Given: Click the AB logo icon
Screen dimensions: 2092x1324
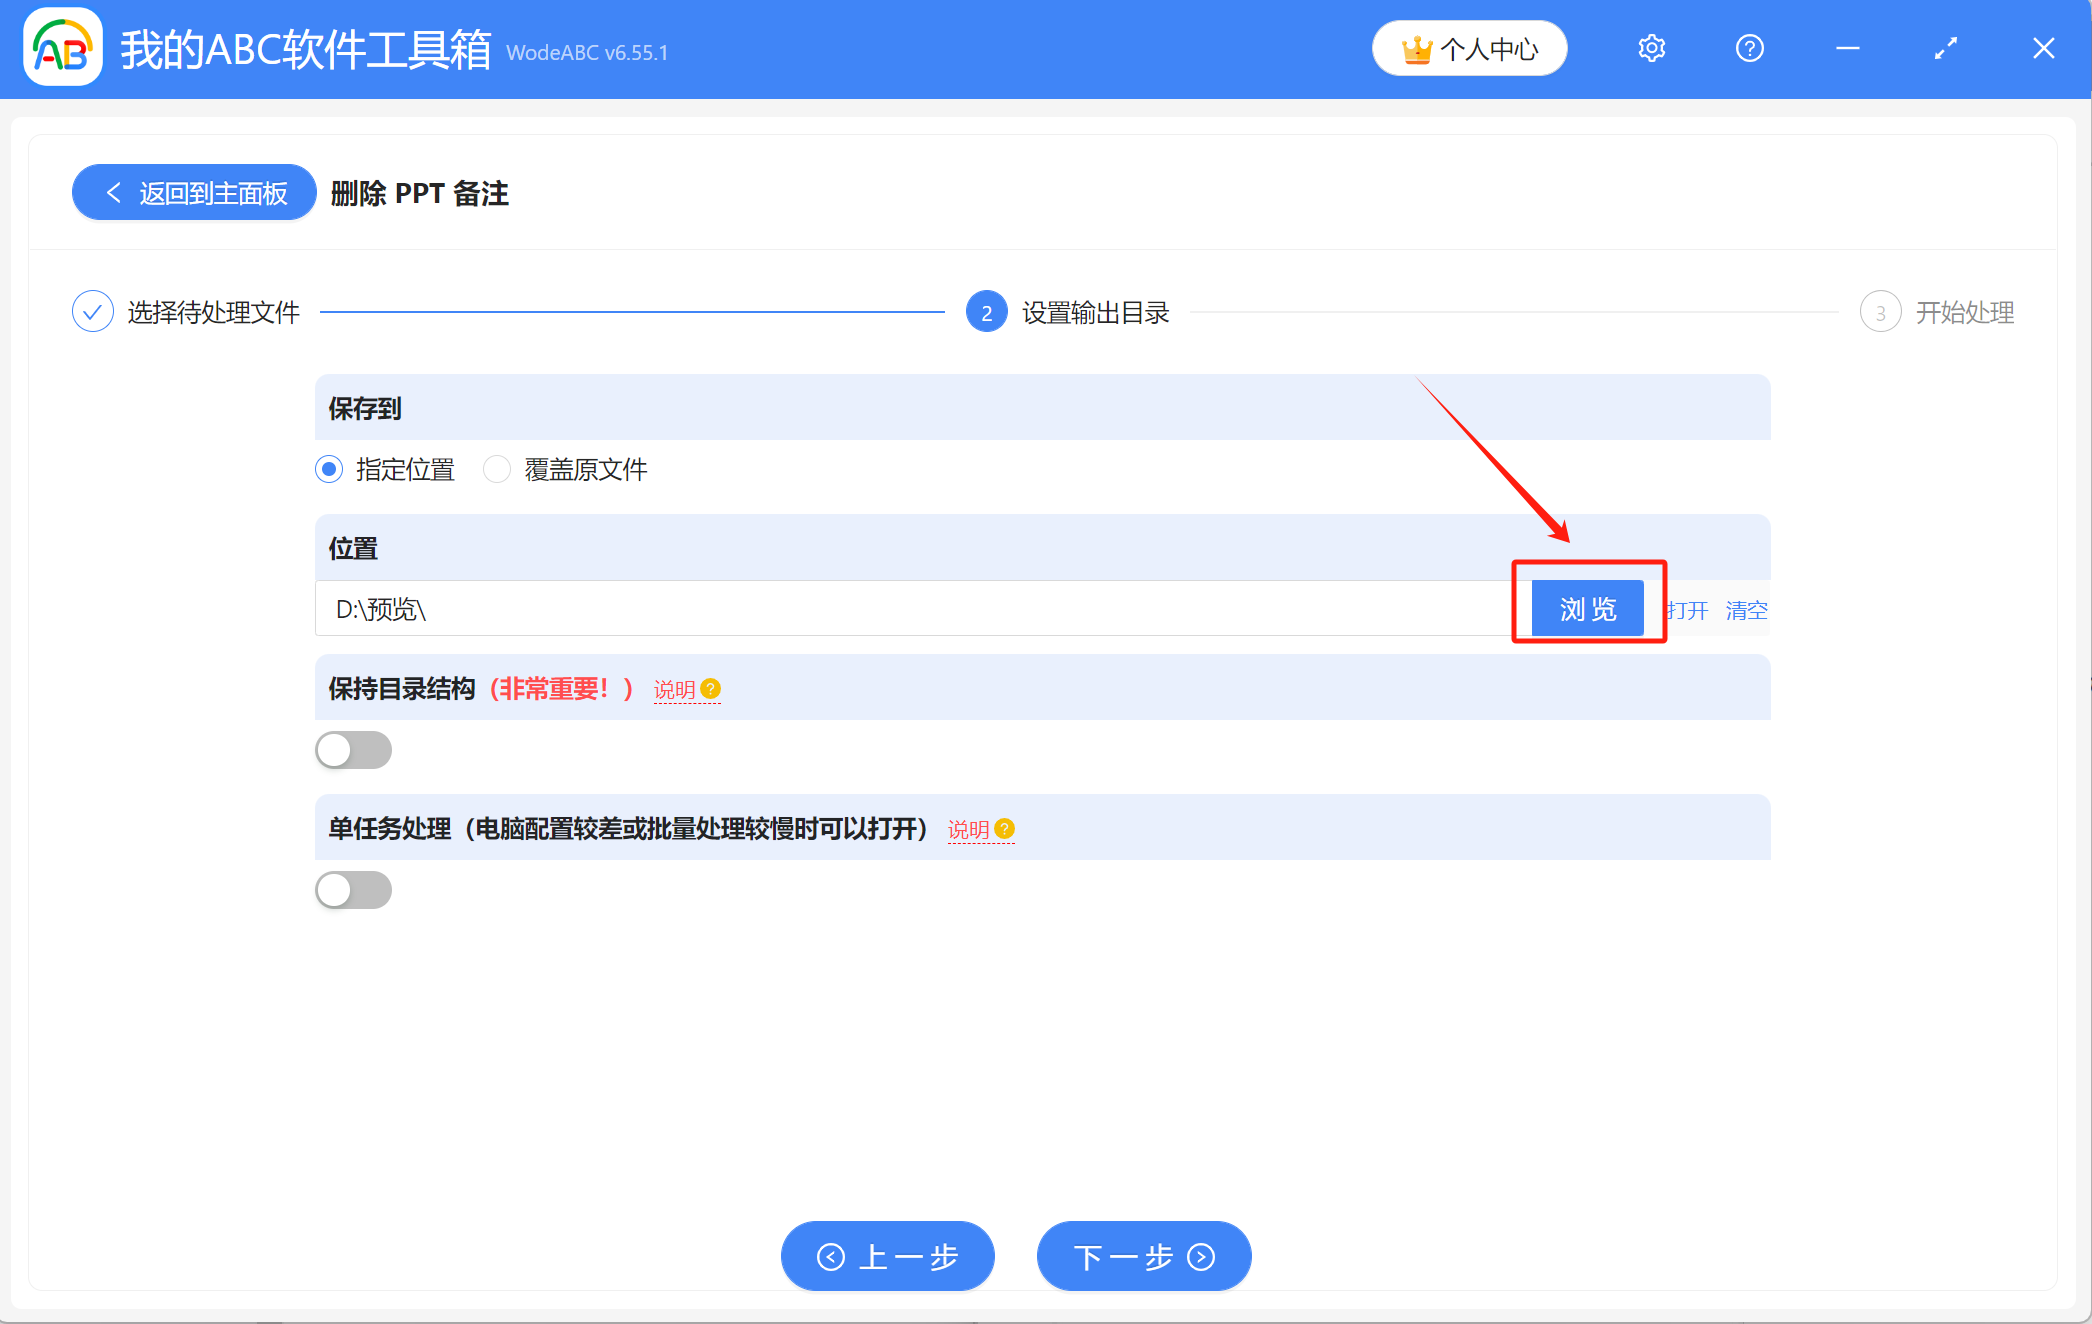Looking at the screenshot, I should click(62, 47).
